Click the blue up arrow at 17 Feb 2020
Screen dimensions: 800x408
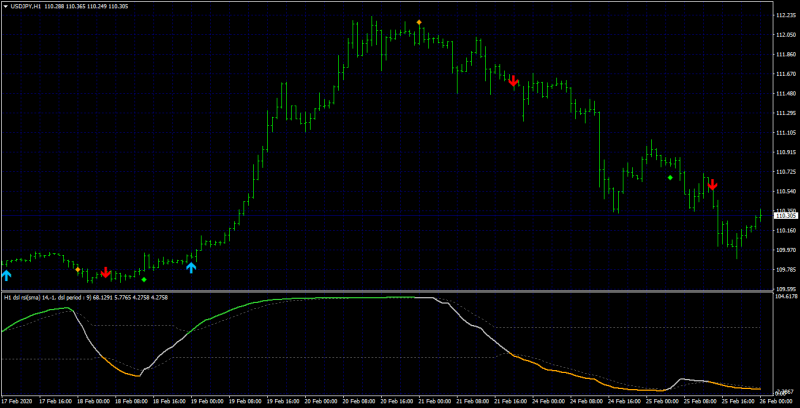(6, 276)
